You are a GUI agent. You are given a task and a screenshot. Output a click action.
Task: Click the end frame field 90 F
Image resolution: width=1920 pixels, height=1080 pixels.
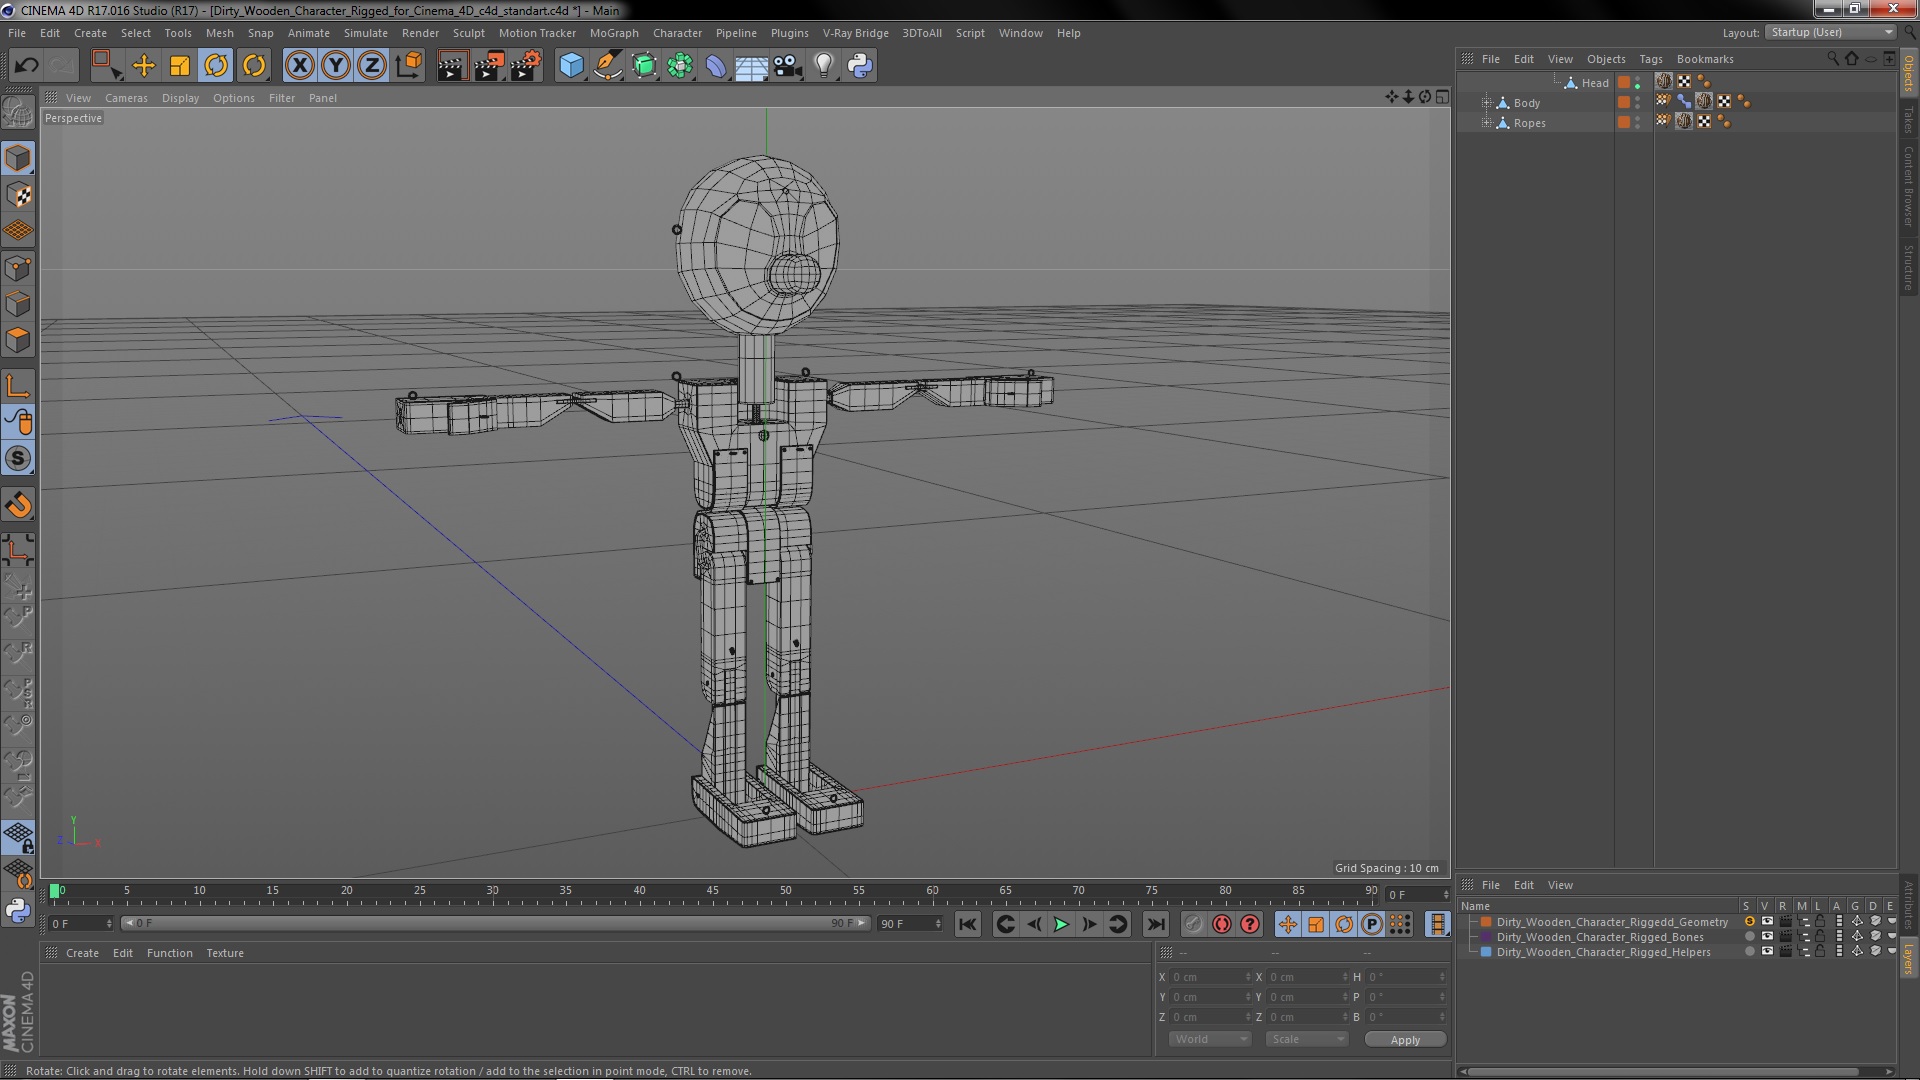click(910, 924)
